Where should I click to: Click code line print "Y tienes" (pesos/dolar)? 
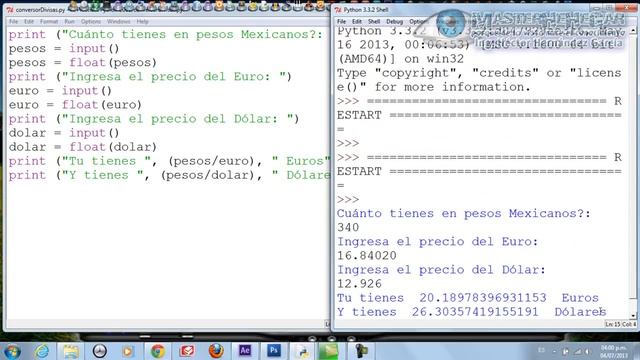pos(169,175)
